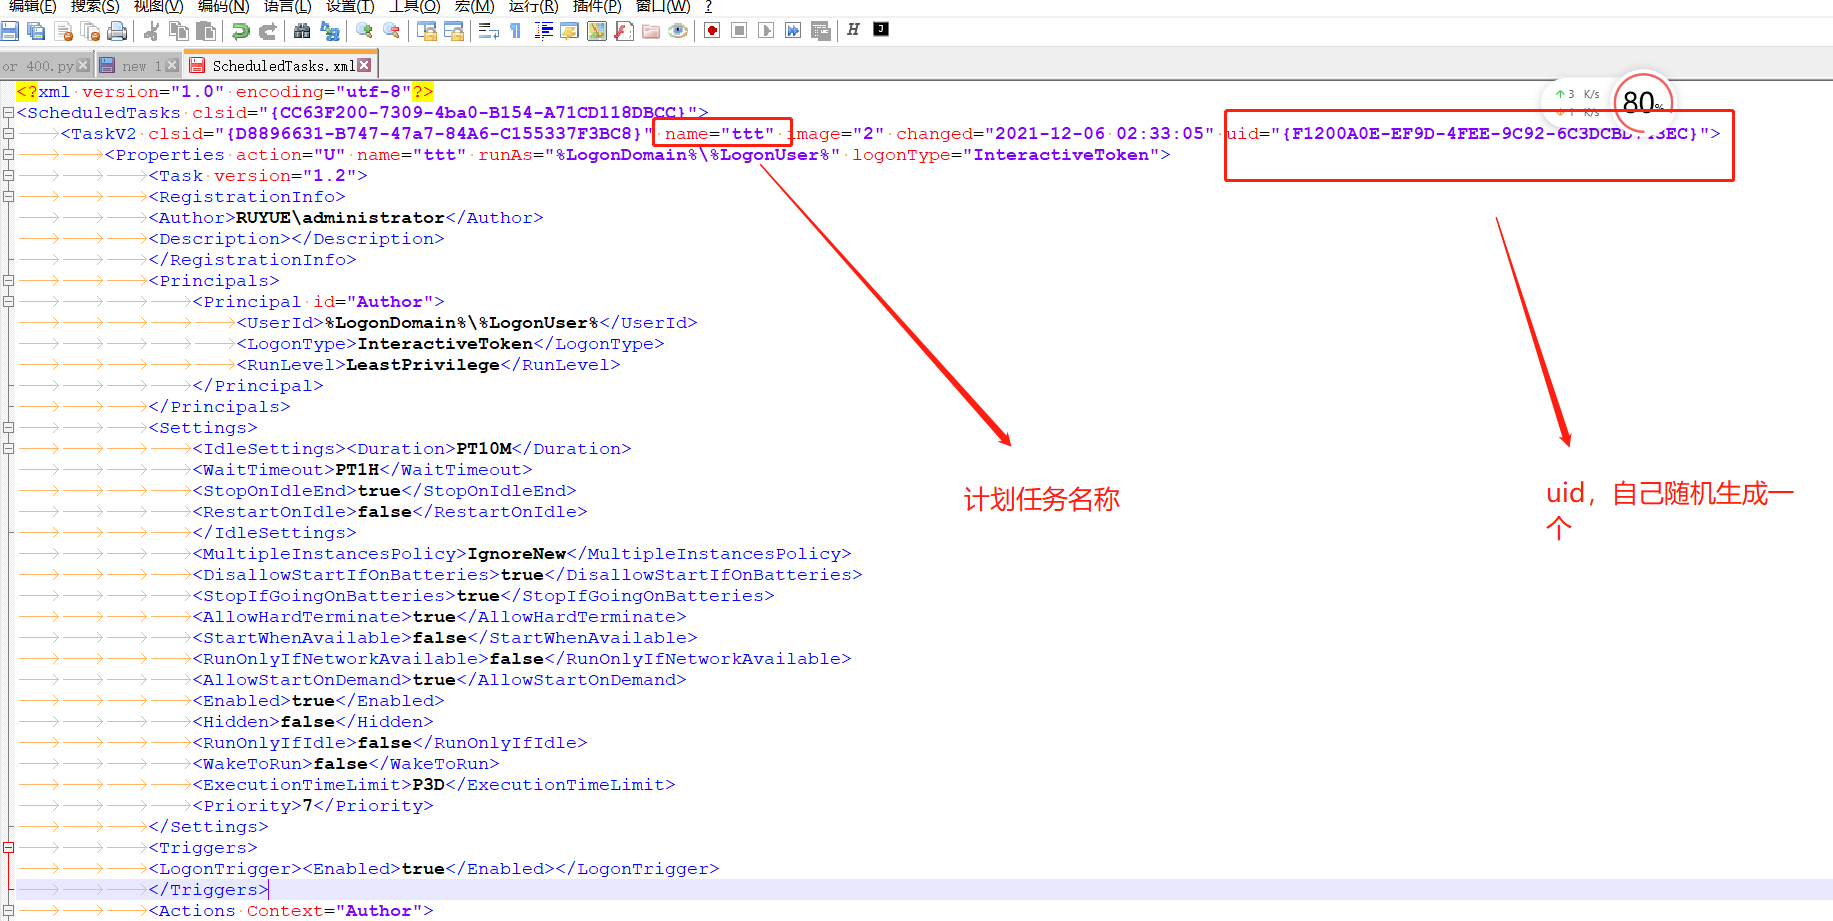Collapse the Settings XML node fold

pyautogui.click(x=8, y=427)
